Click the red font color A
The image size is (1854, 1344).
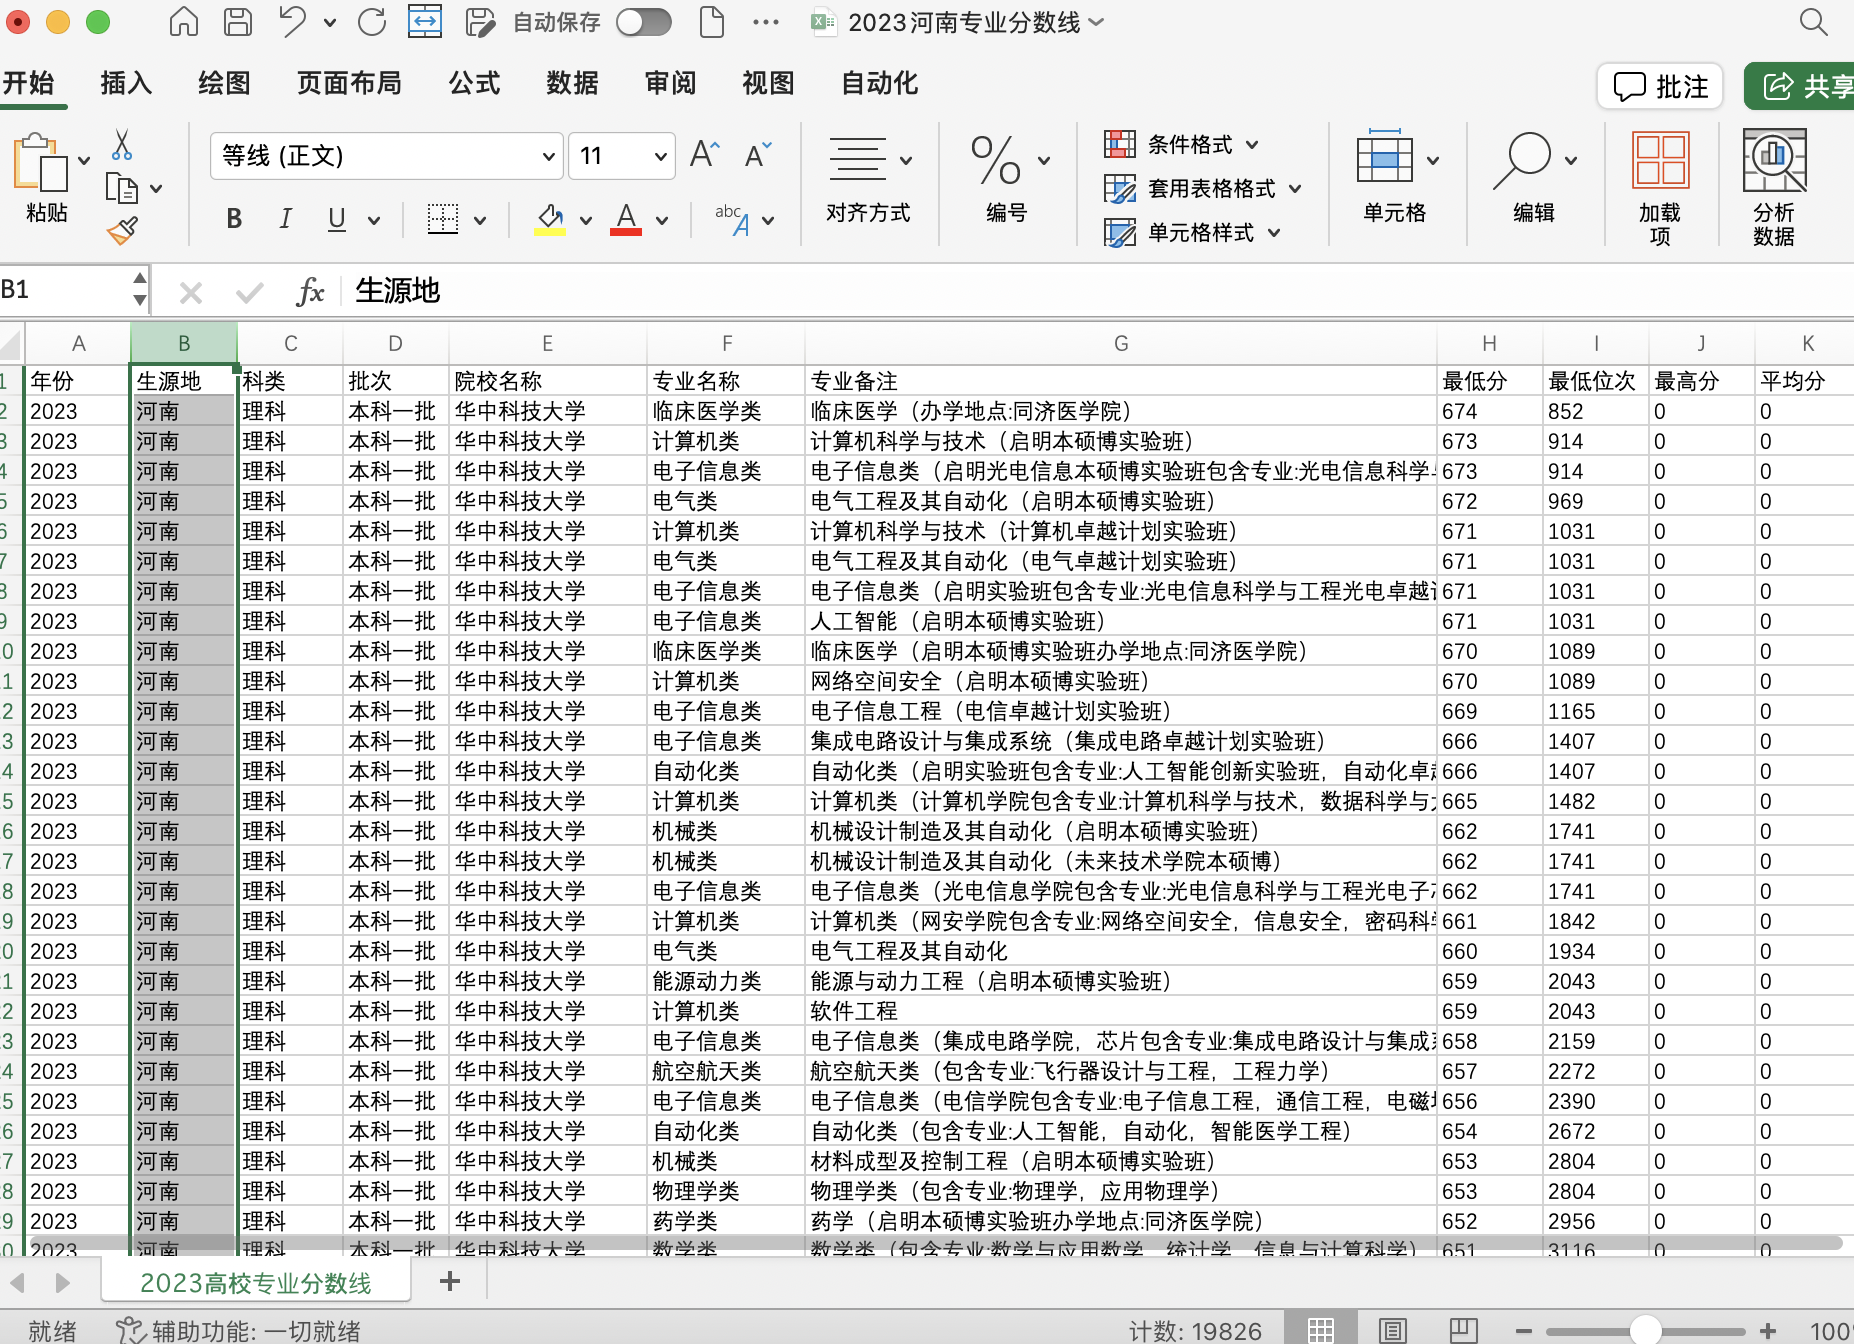click(x=626, y=219)
